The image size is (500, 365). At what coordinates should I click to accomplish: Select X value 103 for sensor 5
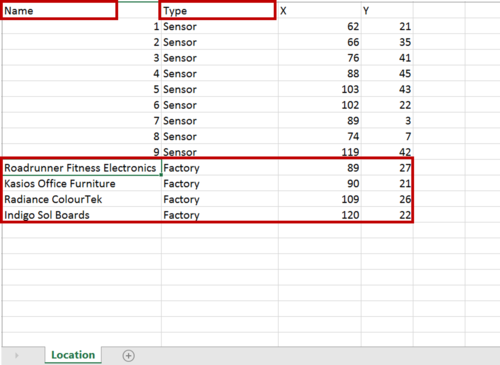(320, 89)
